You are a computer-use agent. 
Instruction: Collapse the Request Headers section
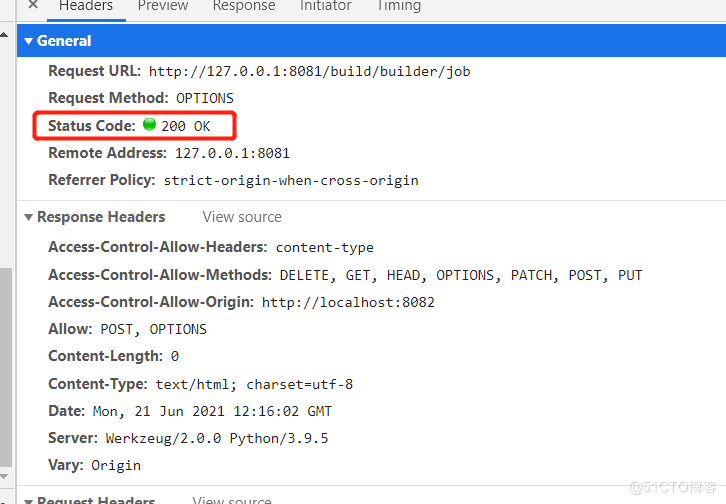28,501
